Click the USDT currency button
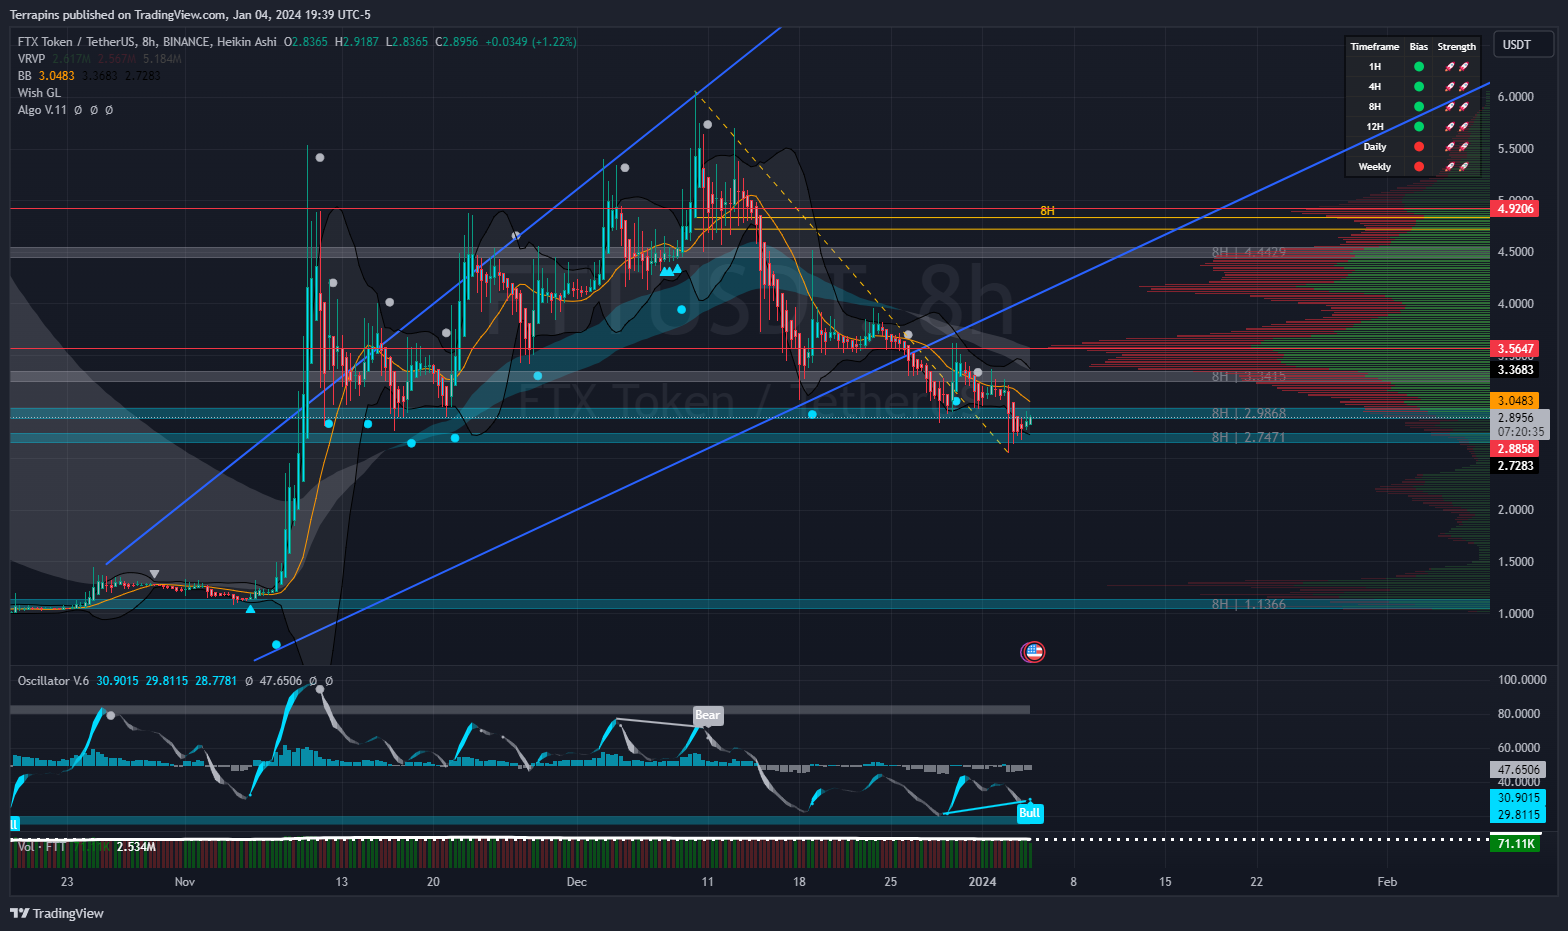 tap(1523, 44)
